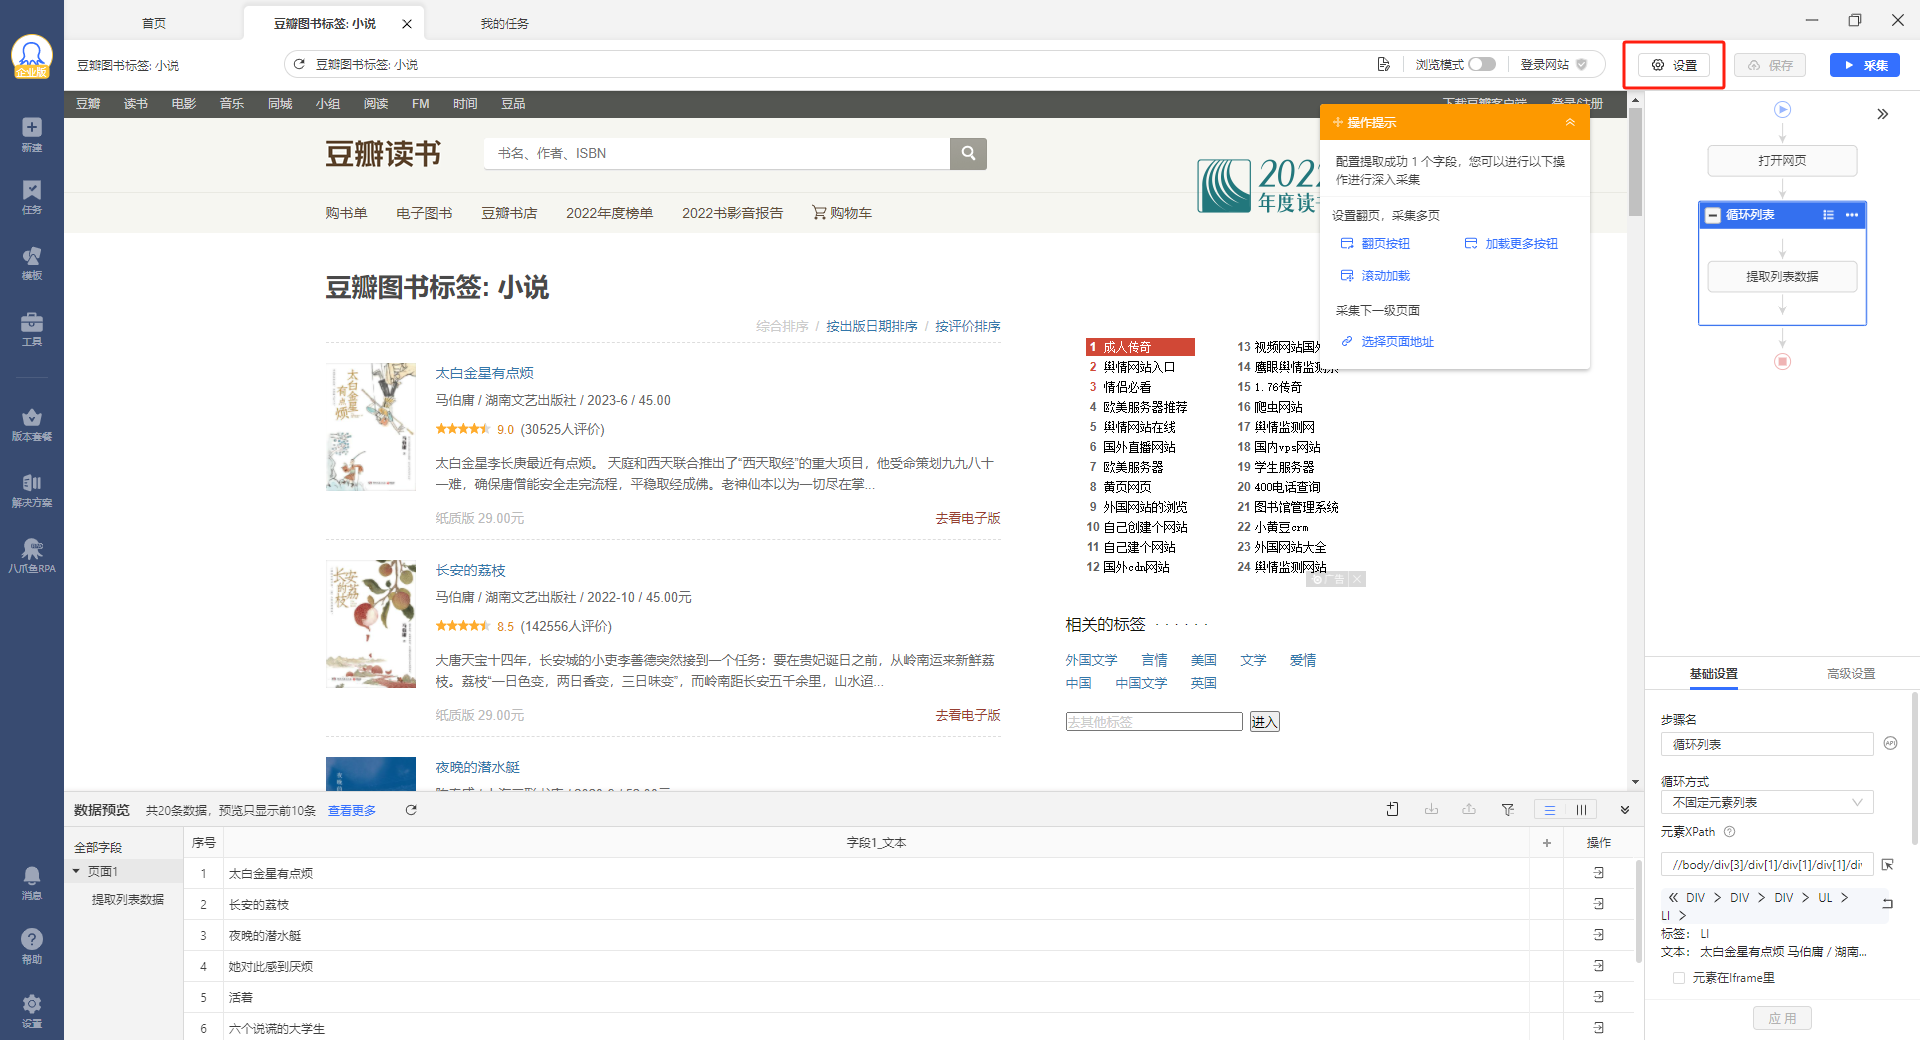Switch the data preview to row view
This screenshot has width=1920, height=1040.
point(1550,810)
